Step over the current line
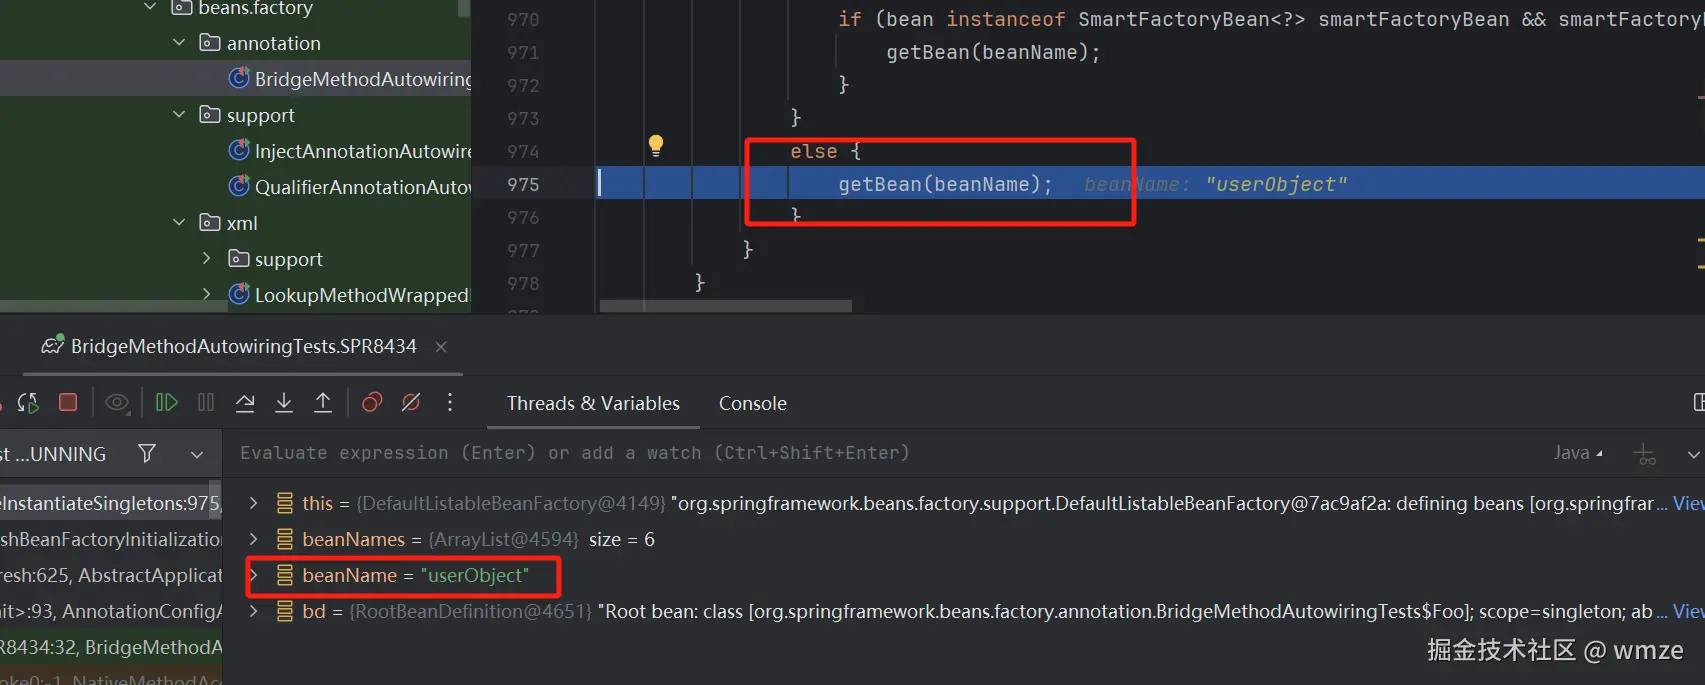Viewport: 1705px width, 685px height. pyautogui.click(x=245, y=403)
